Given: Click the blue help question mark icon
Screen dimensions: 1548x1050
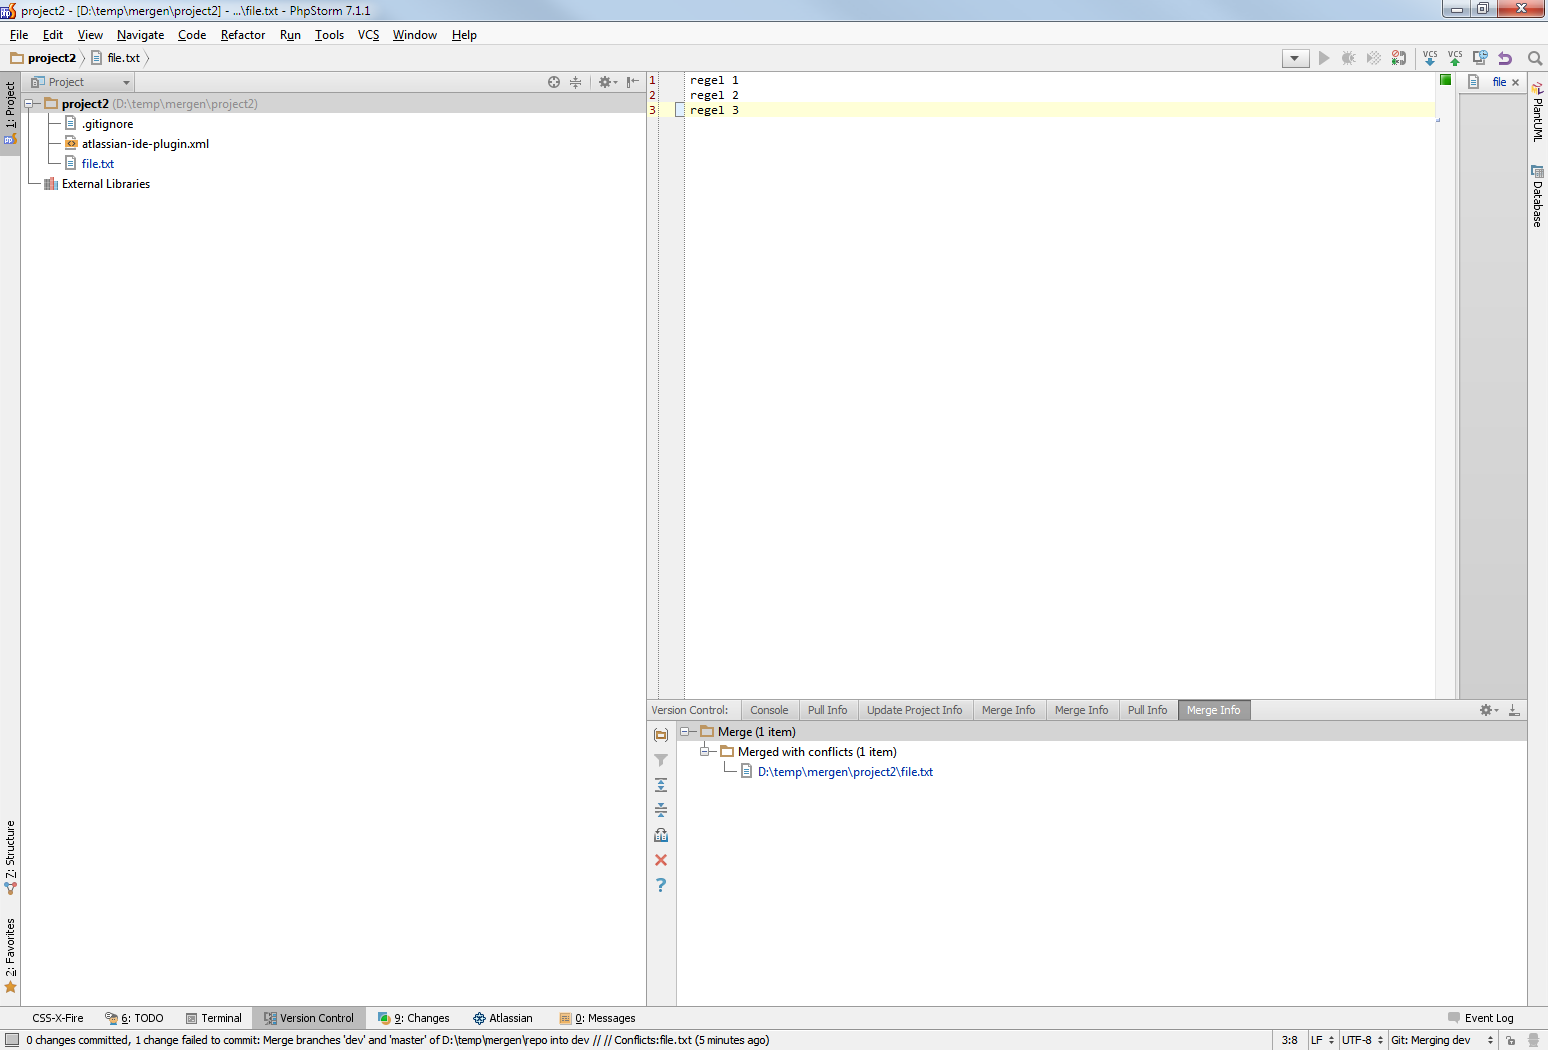Looking at the screenshot, I should point(661,885).
